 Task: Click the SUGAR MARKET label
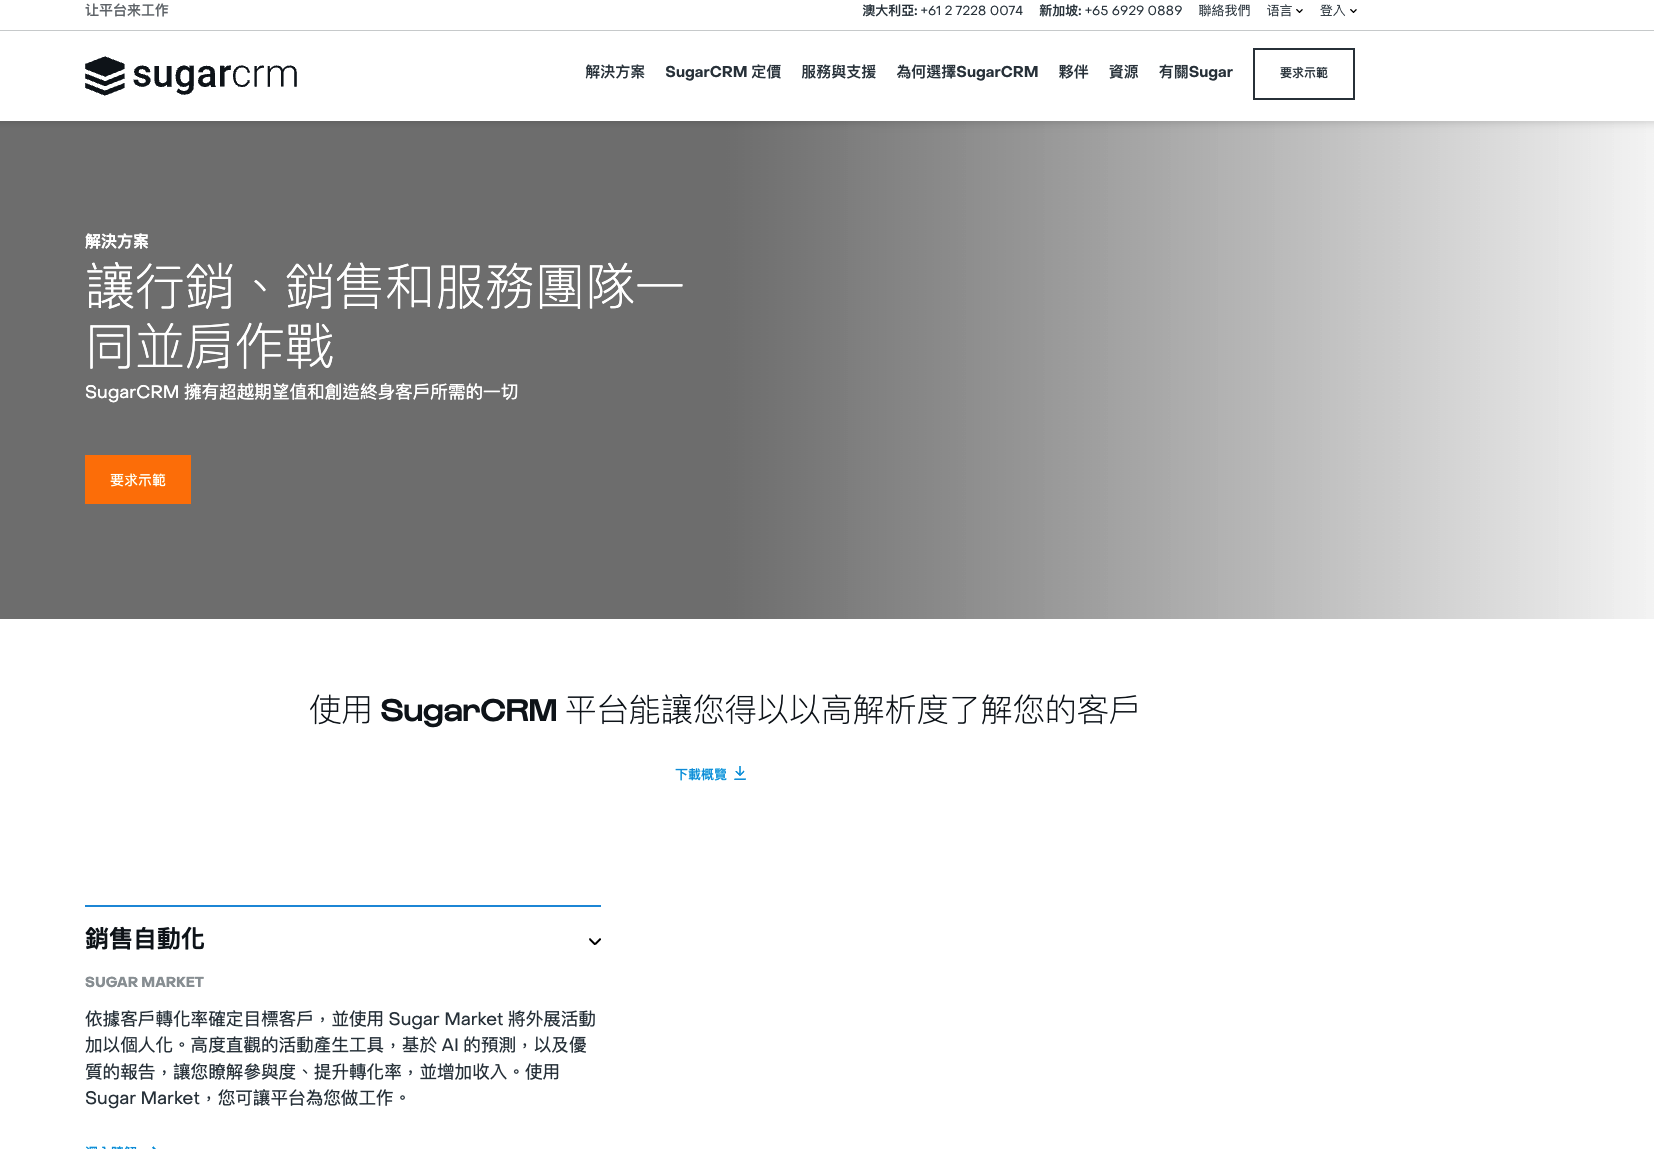click(x=144, y=982)
